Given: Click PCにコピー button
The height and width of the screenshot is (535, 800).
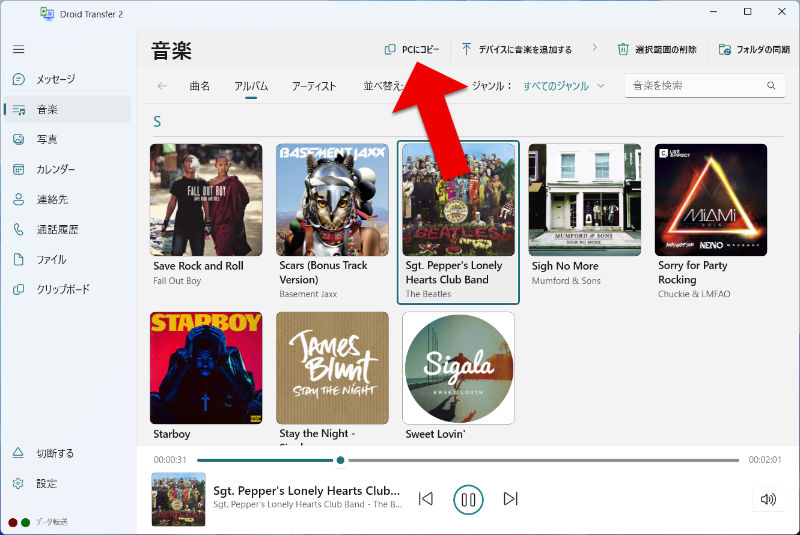Looking at the screenshot, I should pyautogui.click(x=412, y=49).
